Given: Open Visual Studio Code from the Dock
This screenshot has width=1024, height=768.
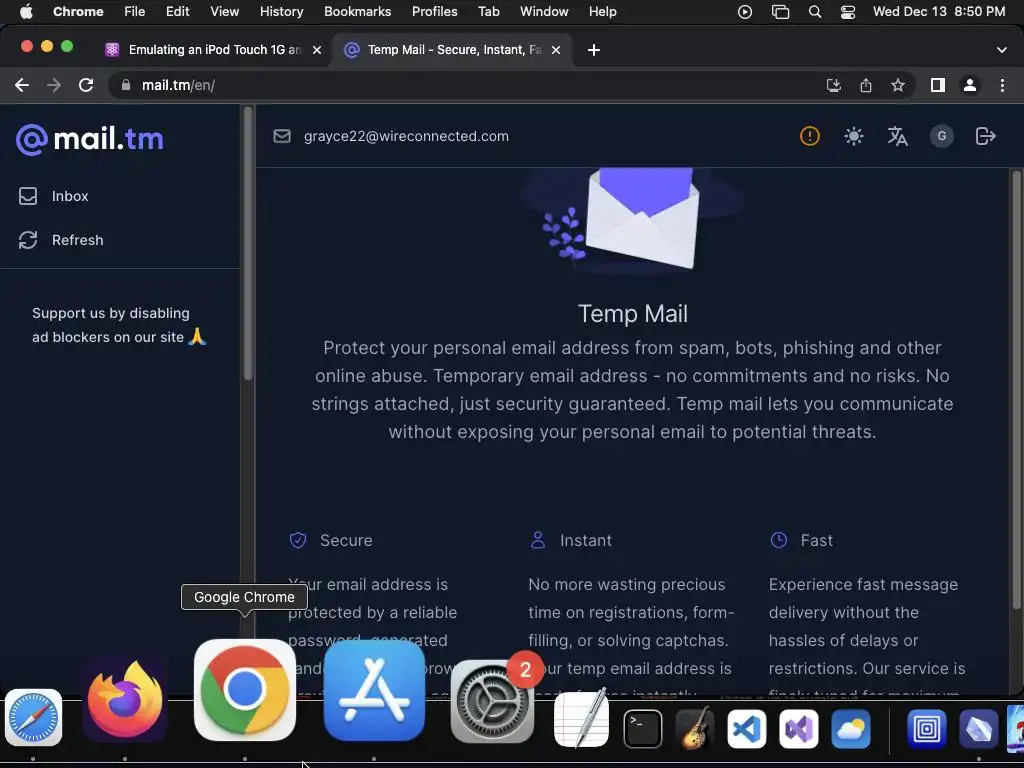Looking at the screenshot, I should pyautogui.click(x=746, y=728).
